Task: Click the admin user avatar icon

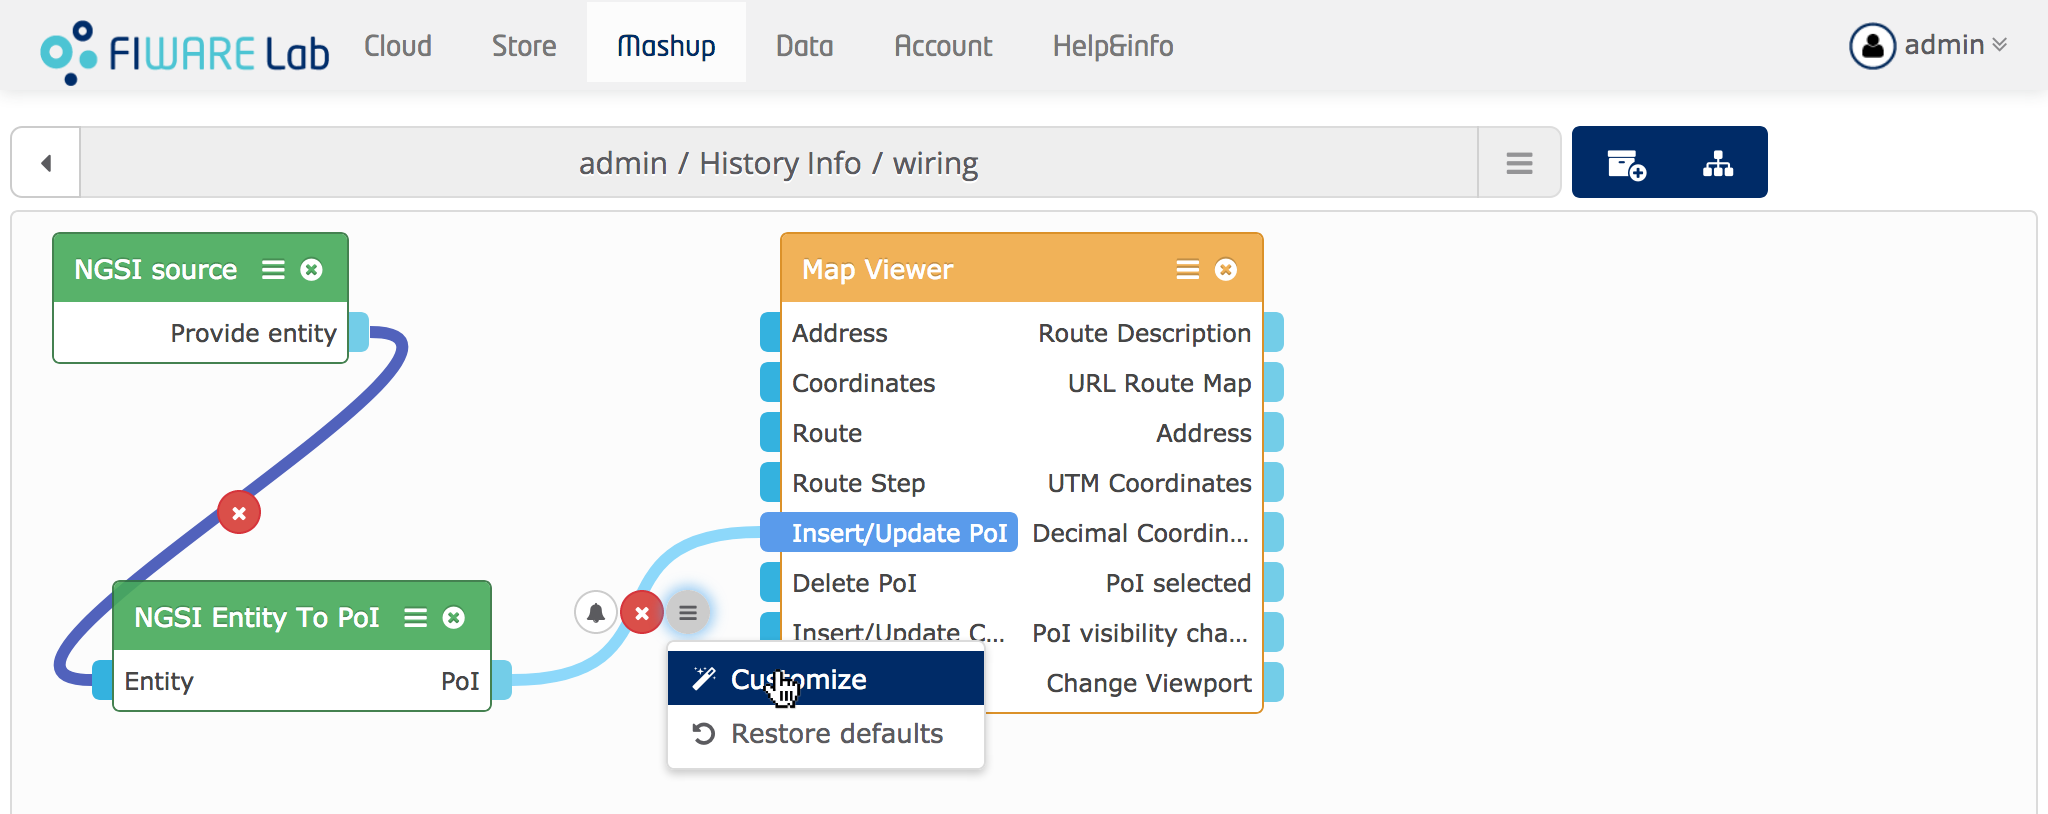Action: tap(1872, 46)
